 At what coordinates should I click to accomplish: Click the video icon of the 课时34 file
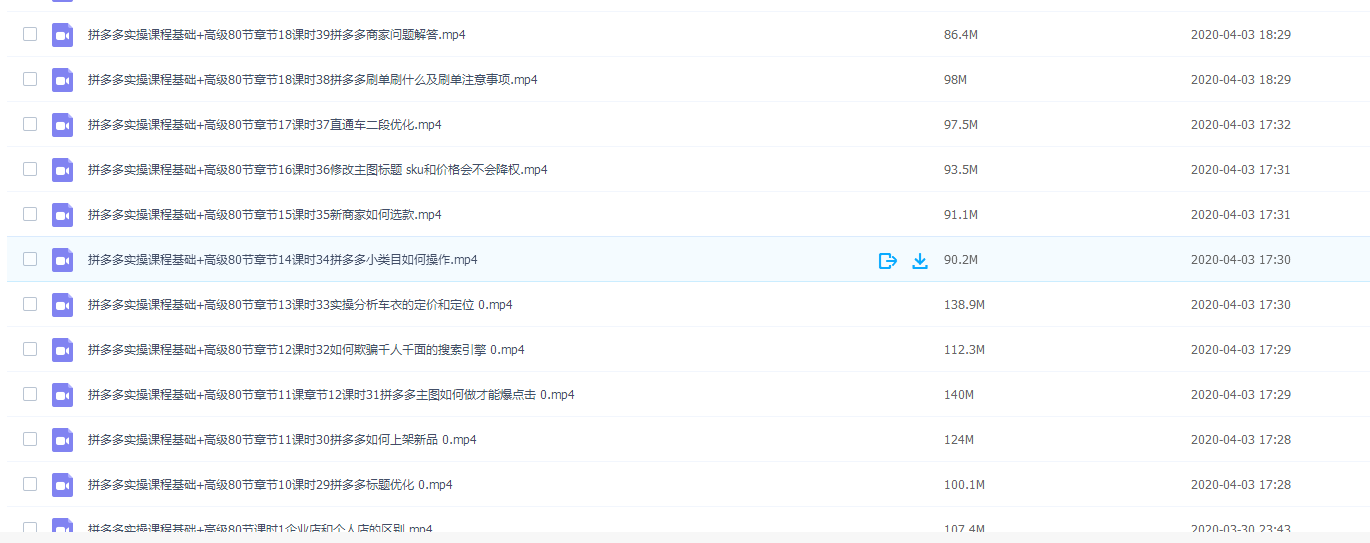pos(63,260)
